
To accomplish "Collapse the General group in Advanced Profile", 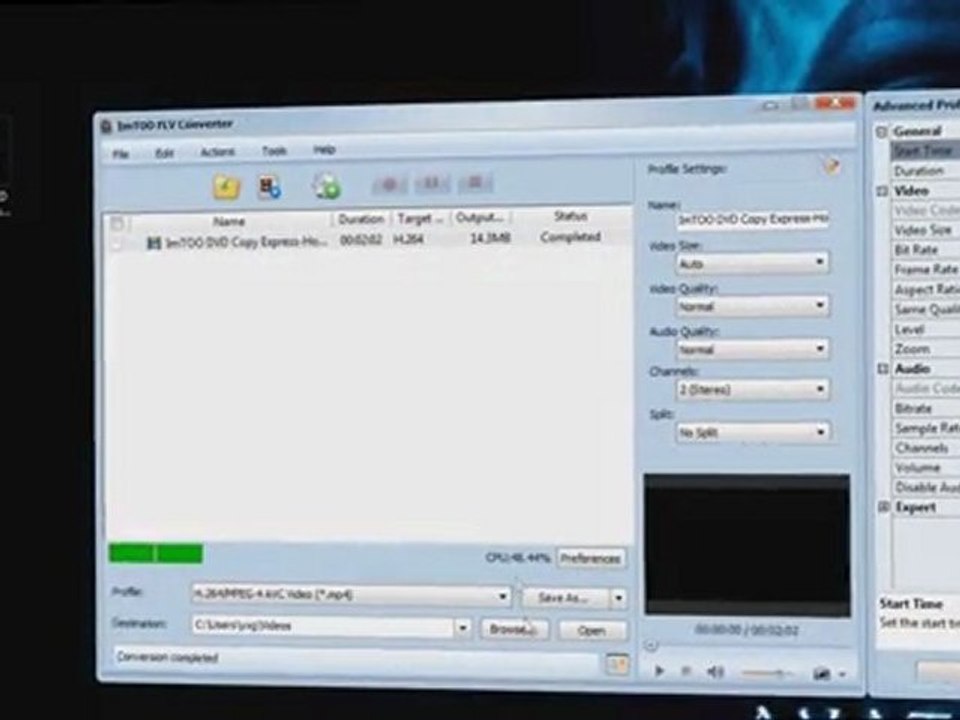I will tap(882, 132).
